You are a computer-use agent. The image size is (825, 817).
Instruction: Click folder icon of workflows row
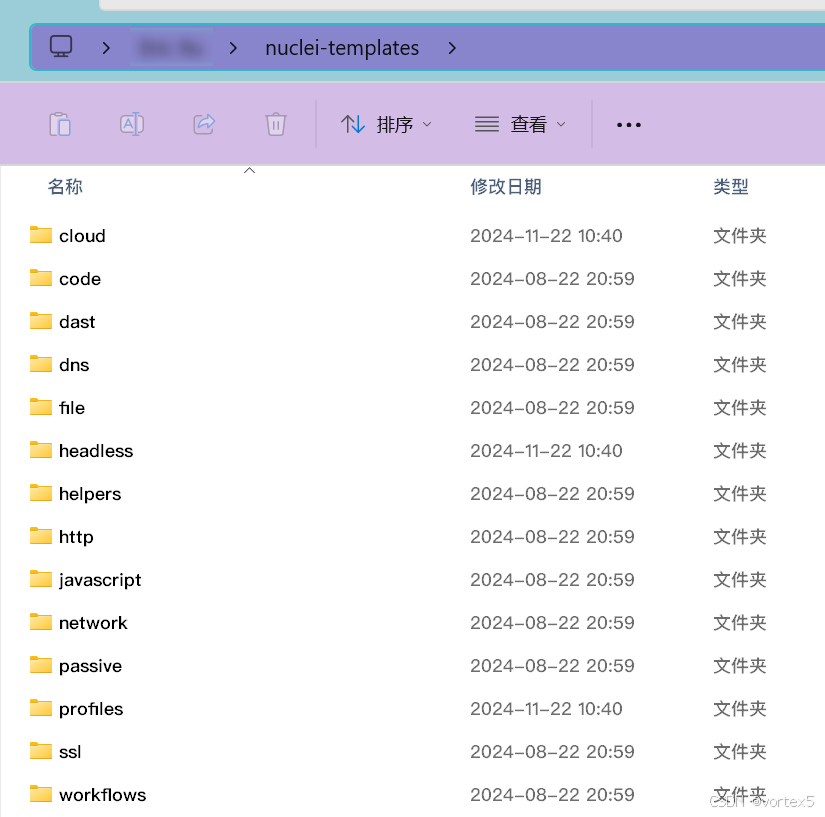[41, 794]
